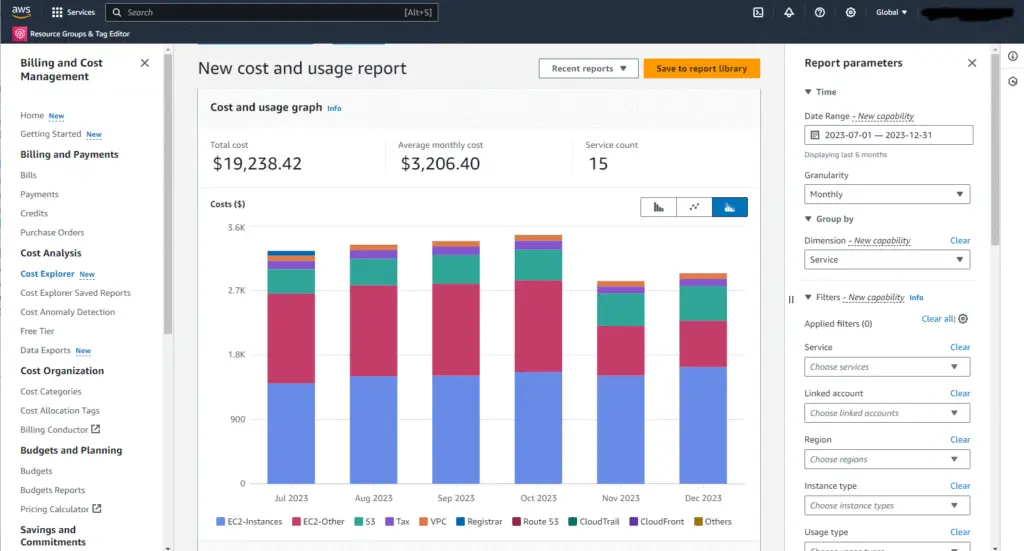
Task: Click the panel resize handle beside Filters
Action: 791,300
